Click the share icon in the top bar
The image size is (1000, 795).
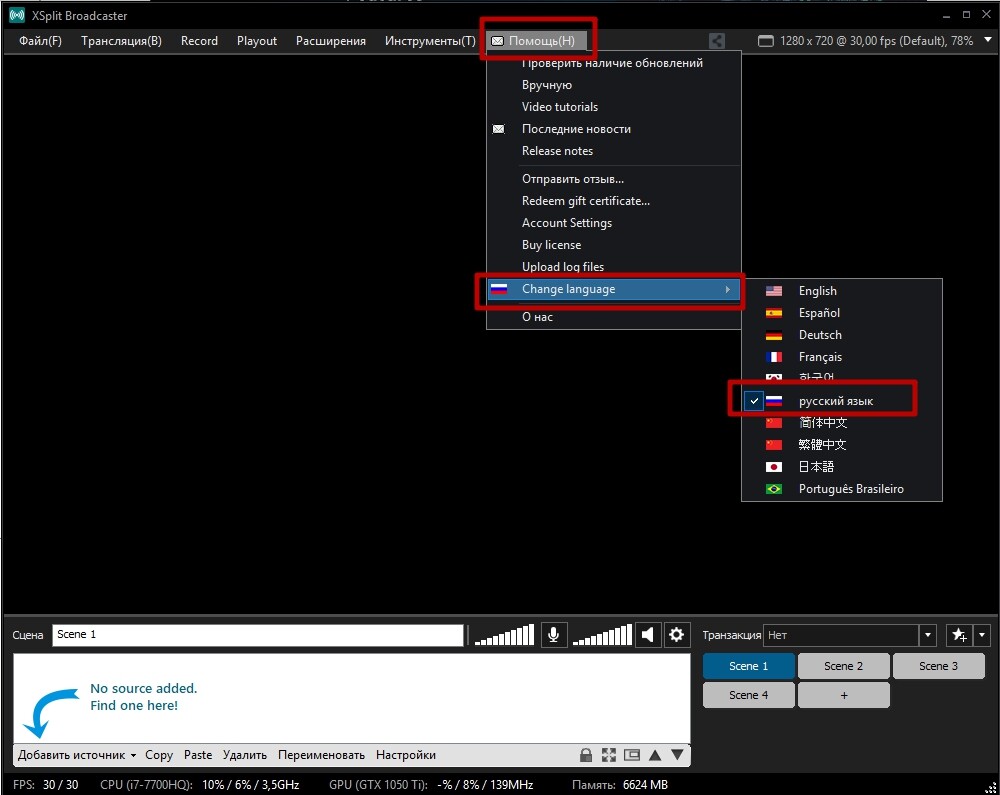coord(717,41)
